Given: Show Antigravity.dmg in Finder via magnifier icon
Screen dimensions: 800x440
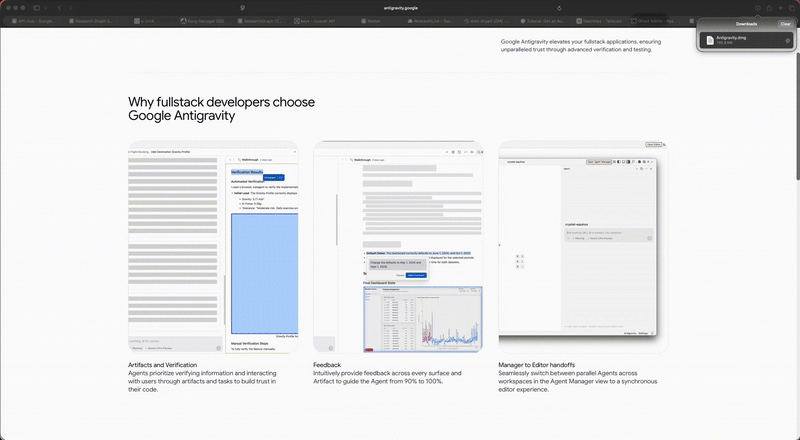Looking at the screenshot, I should 788,40.
